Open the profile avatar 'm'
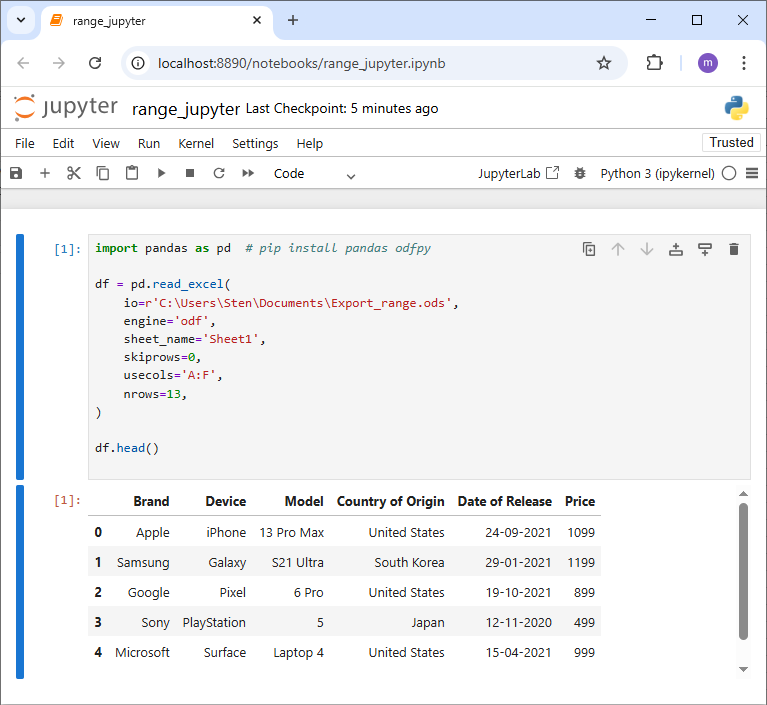 pos(707,63)
